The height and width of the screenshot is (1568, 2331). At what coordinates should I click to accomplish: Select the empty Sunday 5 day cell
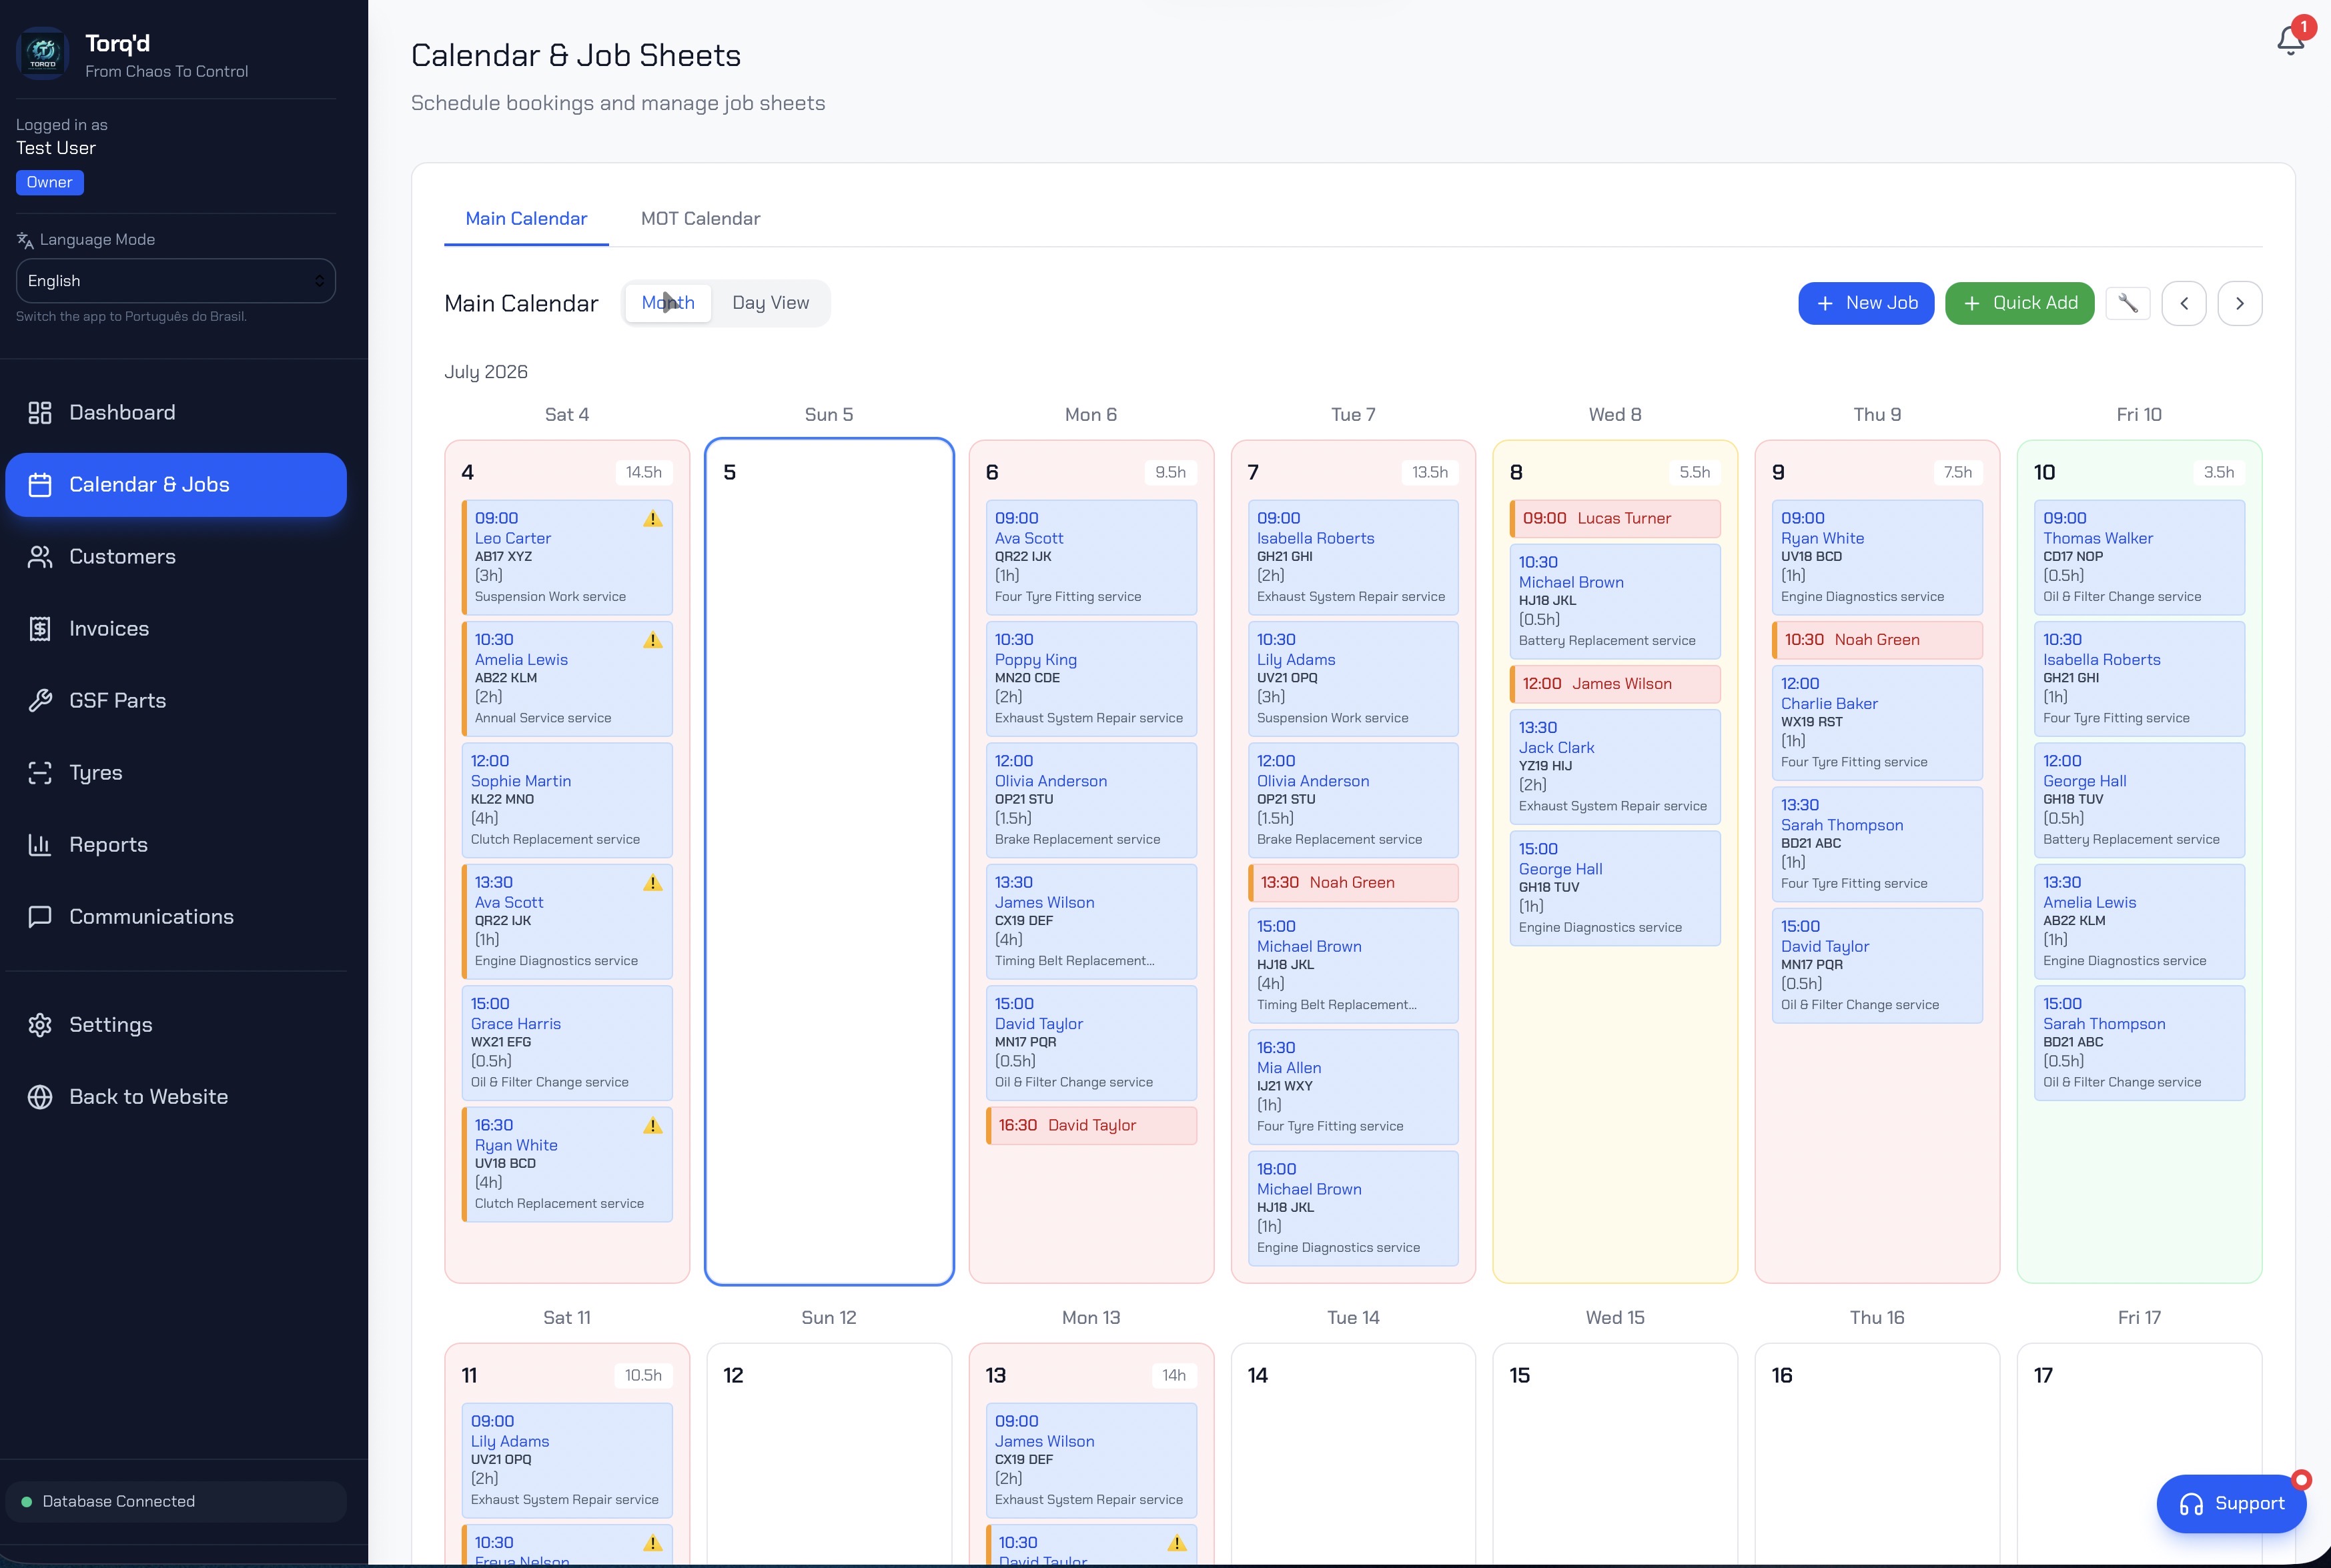(829, 862)
